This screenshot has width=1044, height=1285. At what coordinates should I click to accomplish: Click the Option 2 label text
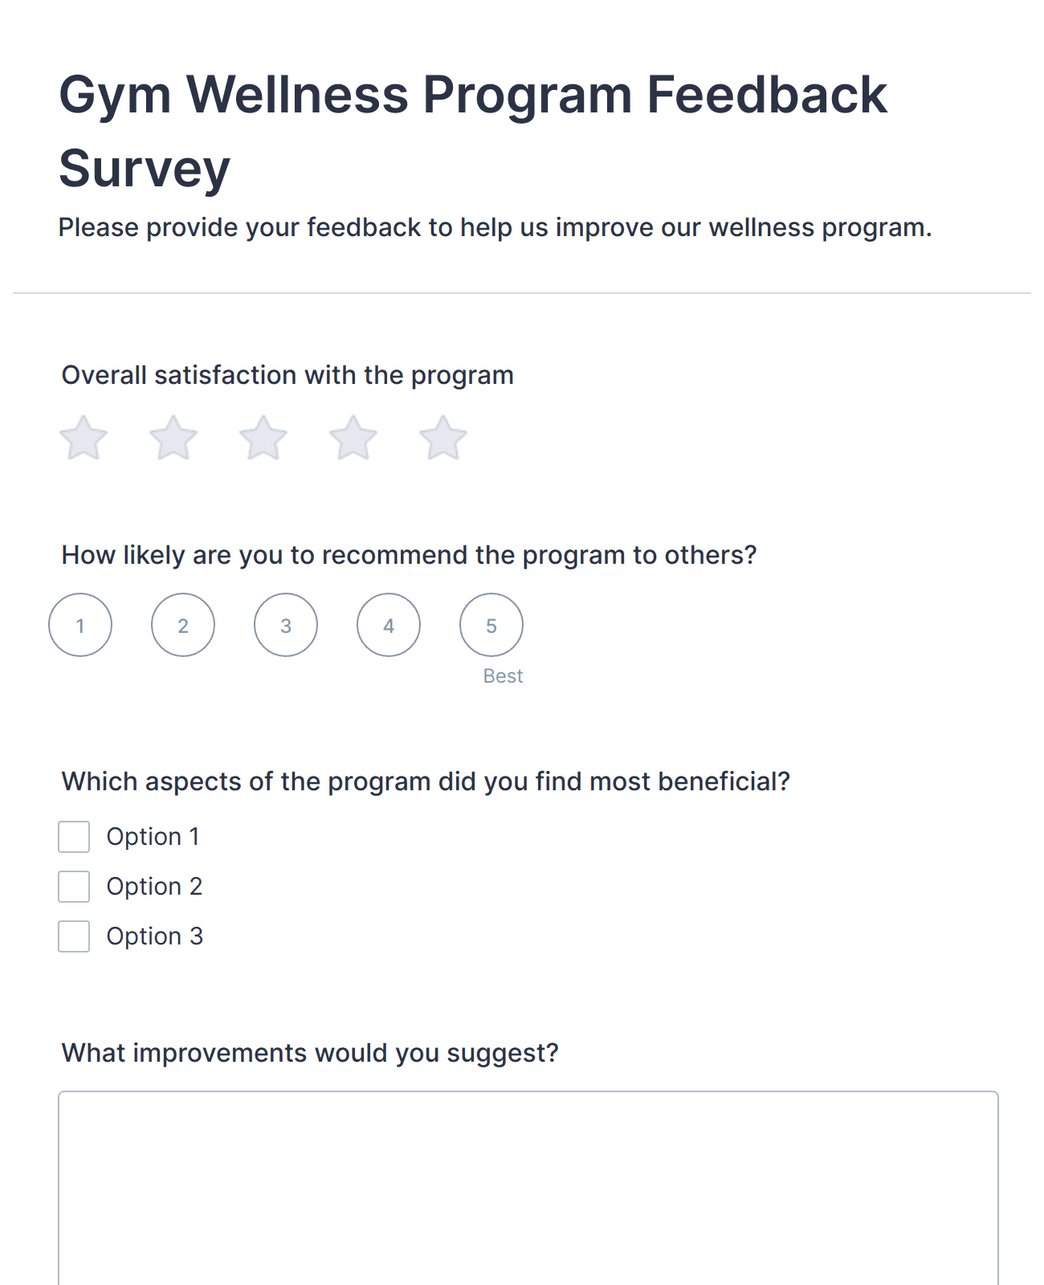coord(154,887)
